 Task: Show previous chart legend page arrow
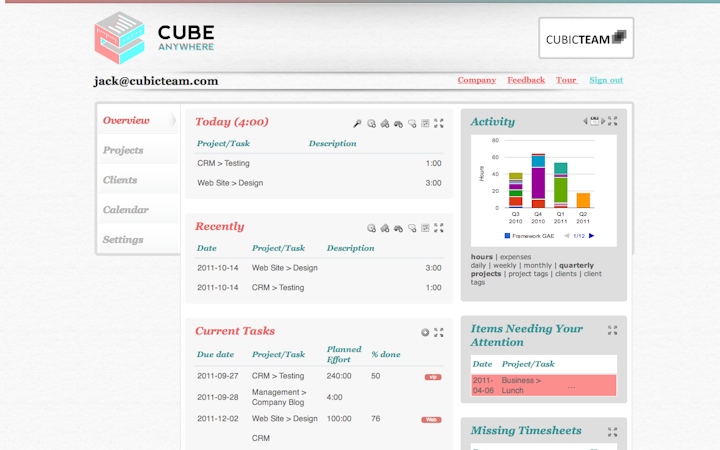pyautogui.click(x=567, y=236)
